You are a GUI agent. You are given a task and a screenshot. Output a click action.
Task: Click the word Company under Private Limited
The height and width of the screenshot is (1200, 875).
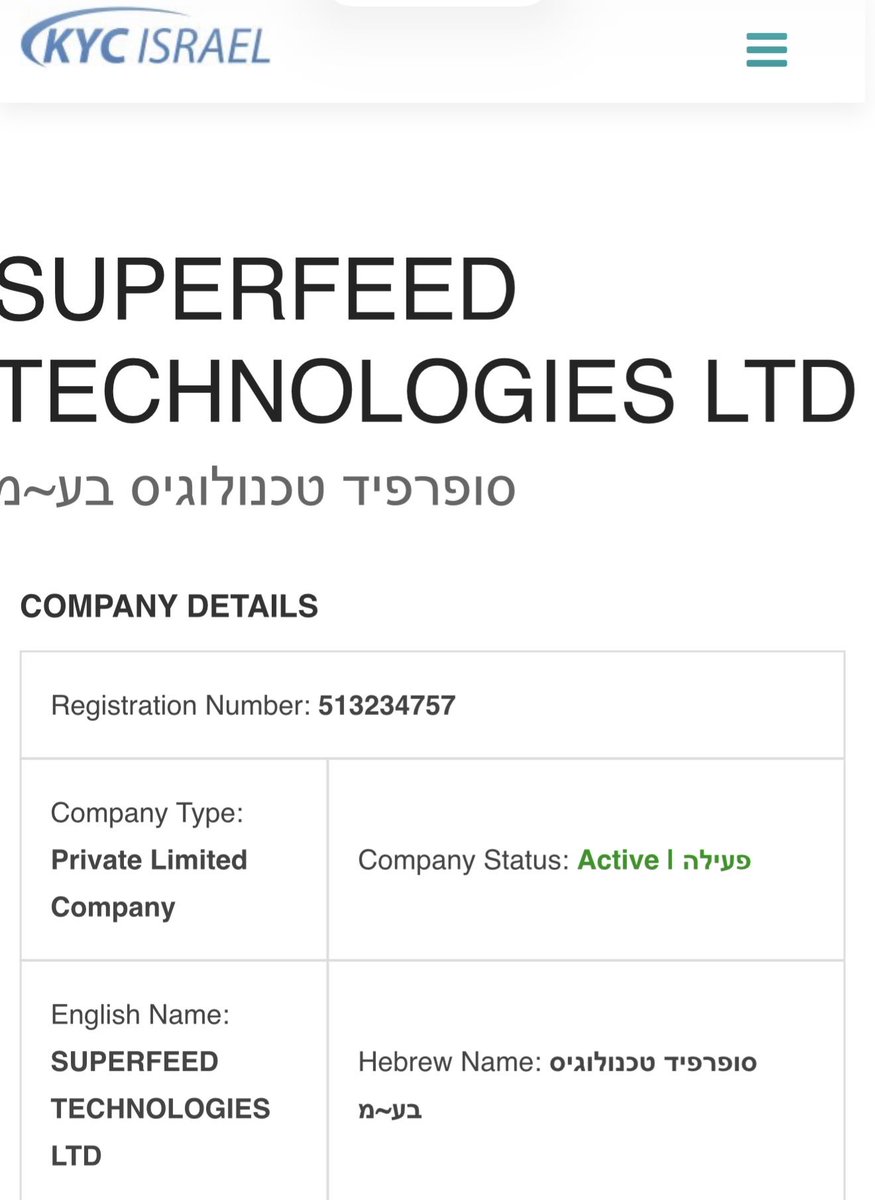click(113, 907)
